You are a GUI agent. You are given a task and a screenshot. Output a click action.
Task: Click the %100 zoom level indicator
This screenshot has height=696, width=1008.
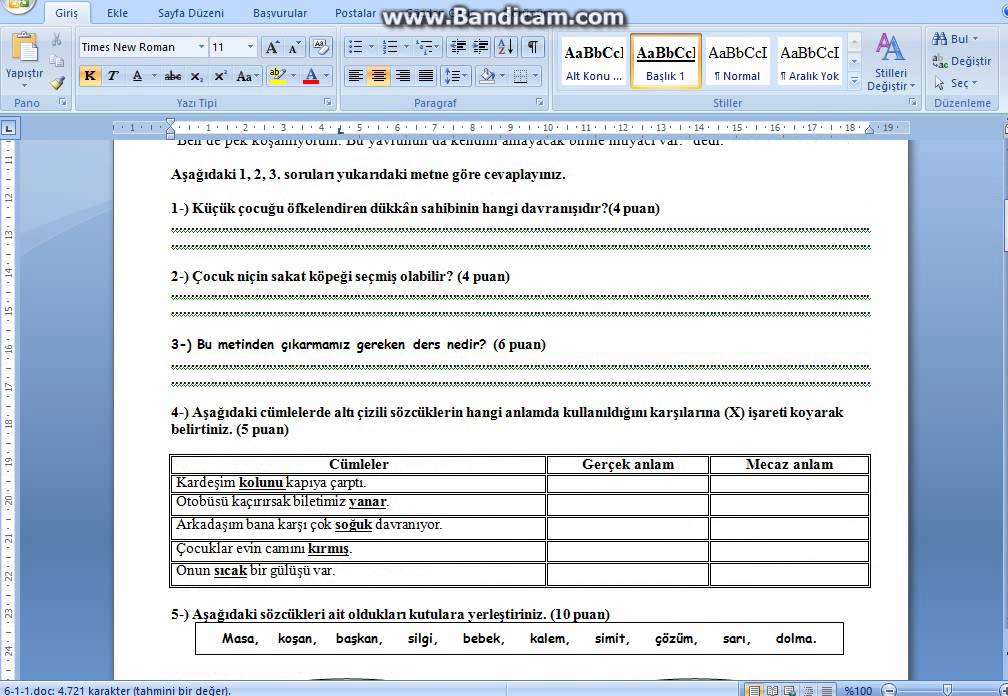[x=858, y=691]
